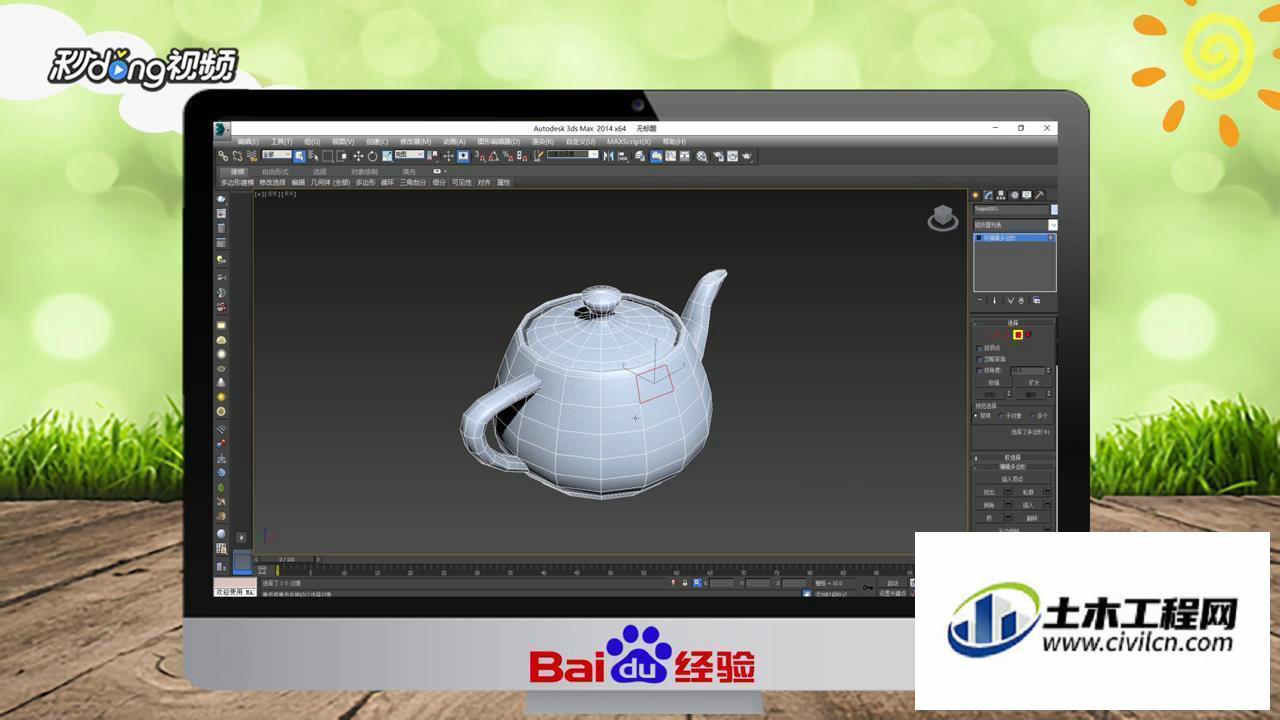Click the 几何体 (全部) ribbon panel button
The image size is (1280, 720).
[x=330, y=183]
